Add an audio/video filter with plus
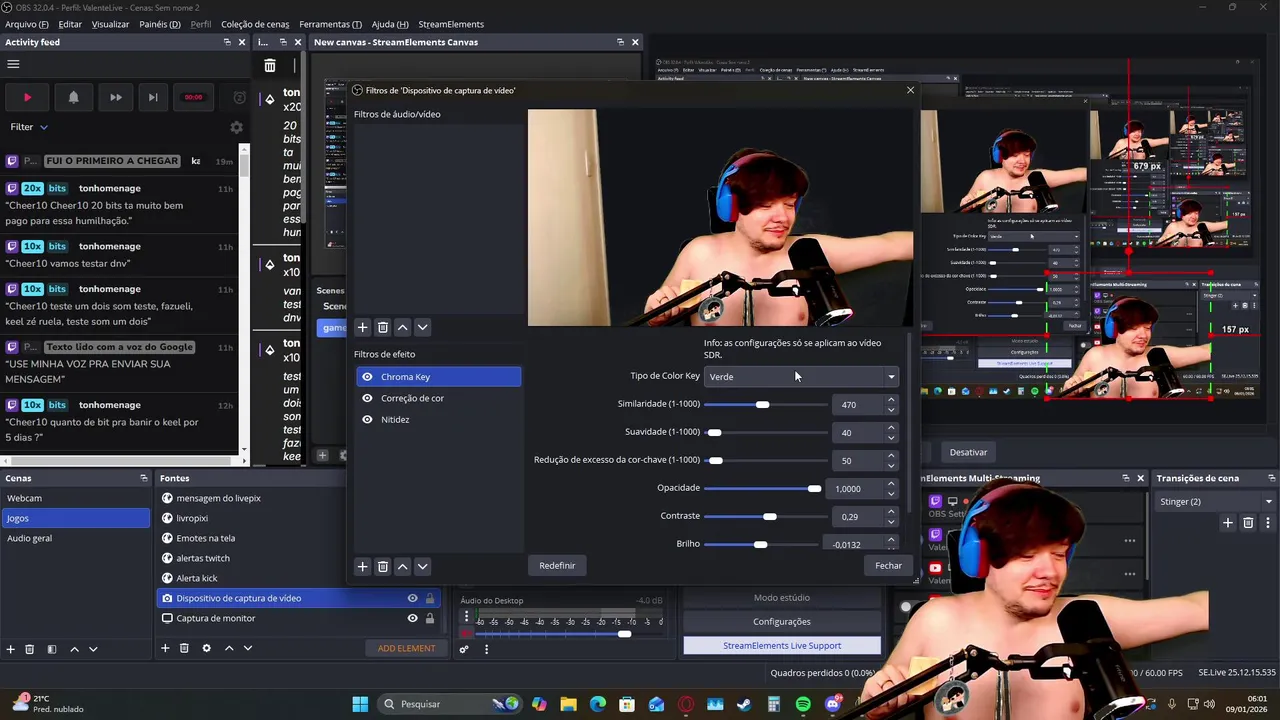 point(363,327)
